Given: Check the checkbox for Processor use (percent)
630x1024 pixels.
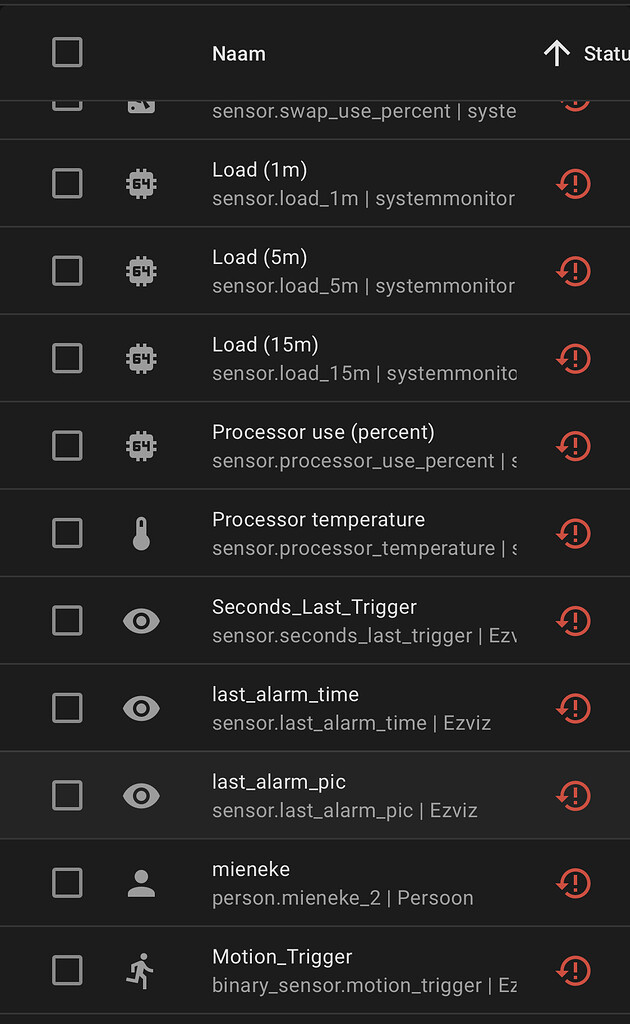Looking at the screenshot, I should (67, 446).
